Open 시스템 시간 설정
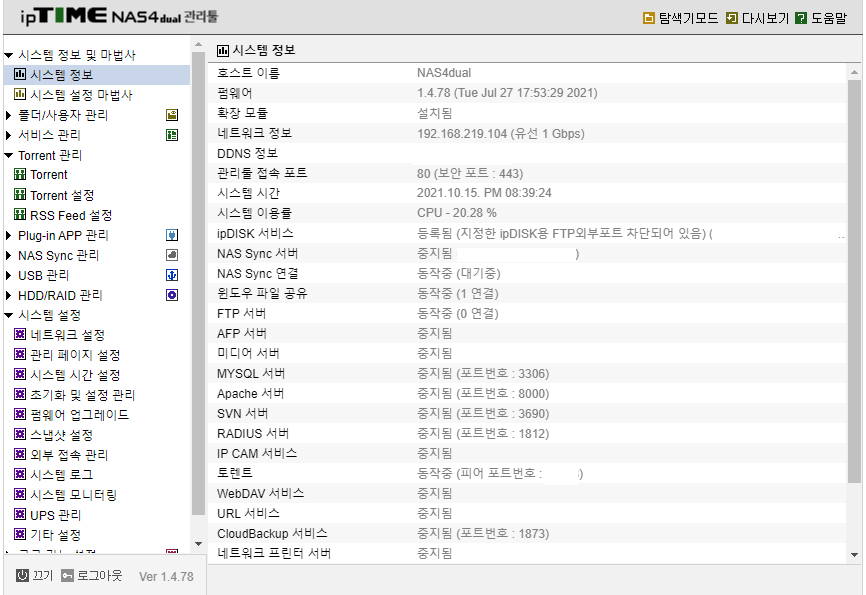866x595 pixels. tap(75, 375)
